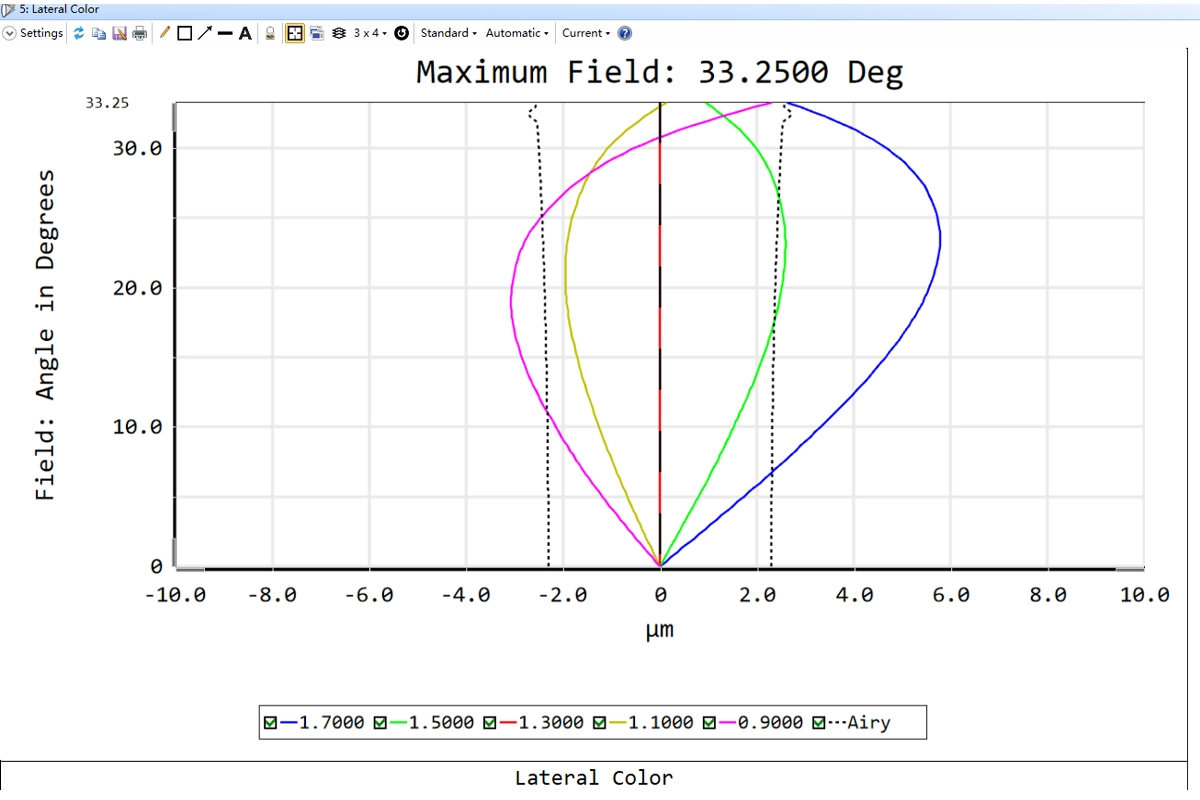
Task: Select the text annotation 'A' tool
Action: coord(244,33)
